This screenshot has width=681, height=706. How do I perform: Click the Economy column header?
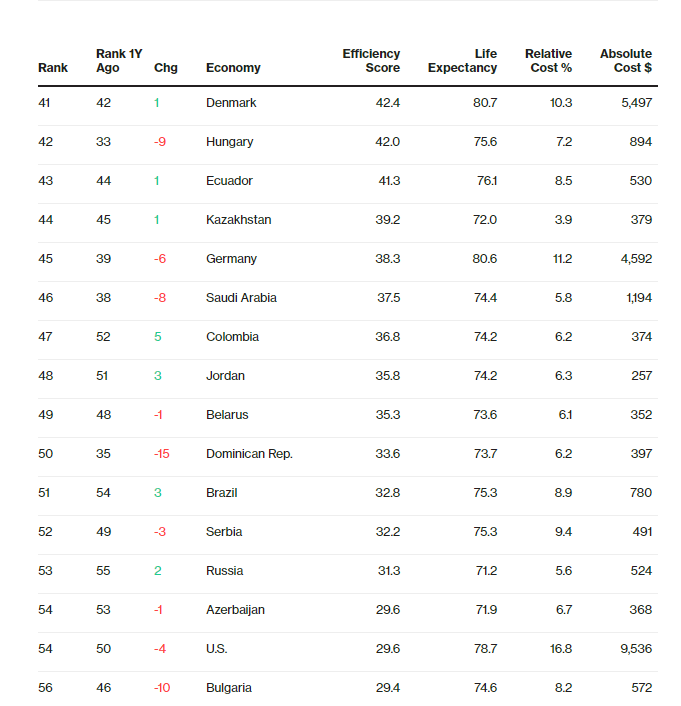pyautogui.click(x=233, y=68)
